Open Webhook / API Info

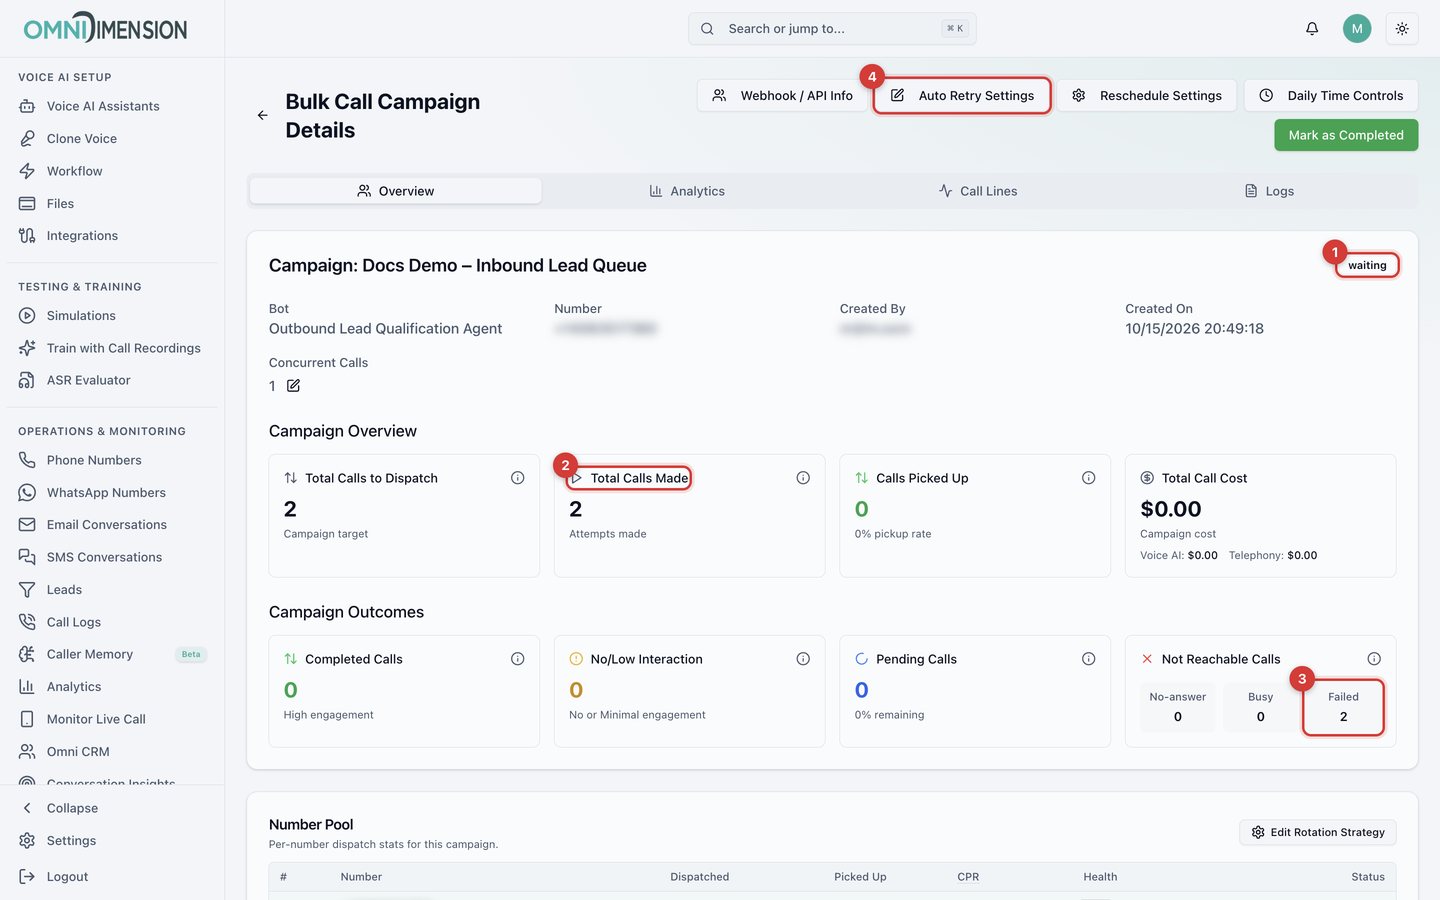(782, 96)
